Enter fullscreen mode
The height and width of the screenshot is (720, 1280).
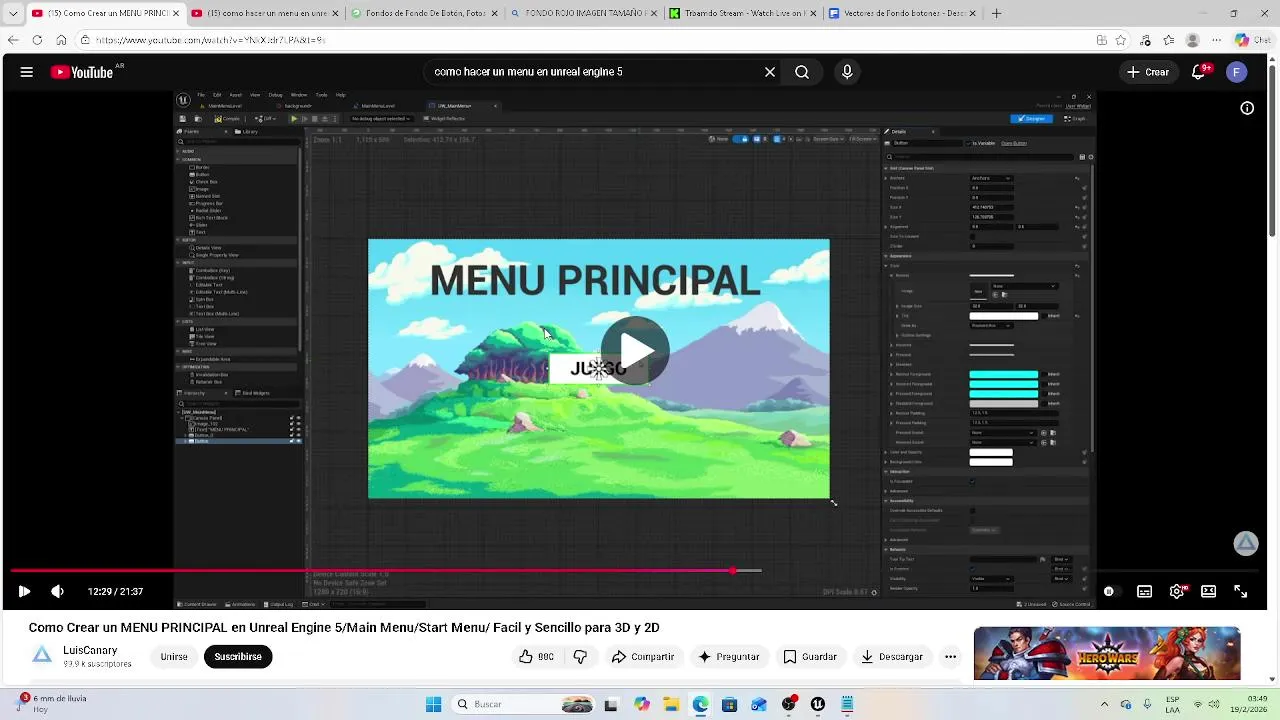coord(1241,591)
